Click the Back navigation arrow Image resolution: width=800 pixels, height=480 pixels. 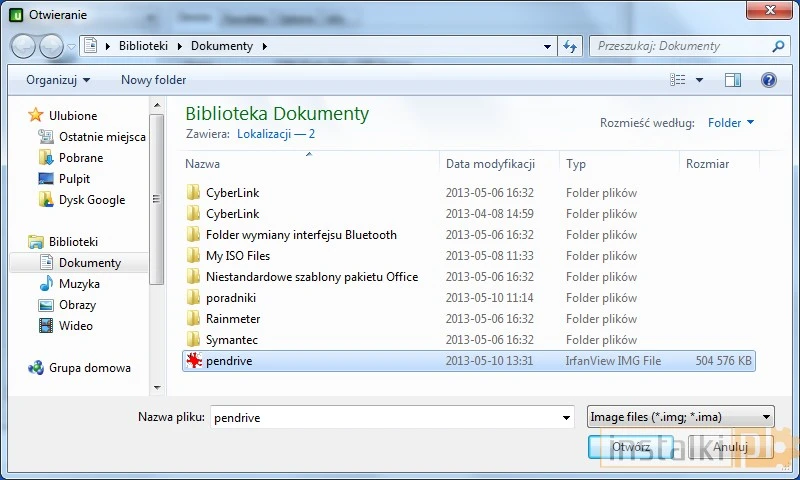[23, 47]
